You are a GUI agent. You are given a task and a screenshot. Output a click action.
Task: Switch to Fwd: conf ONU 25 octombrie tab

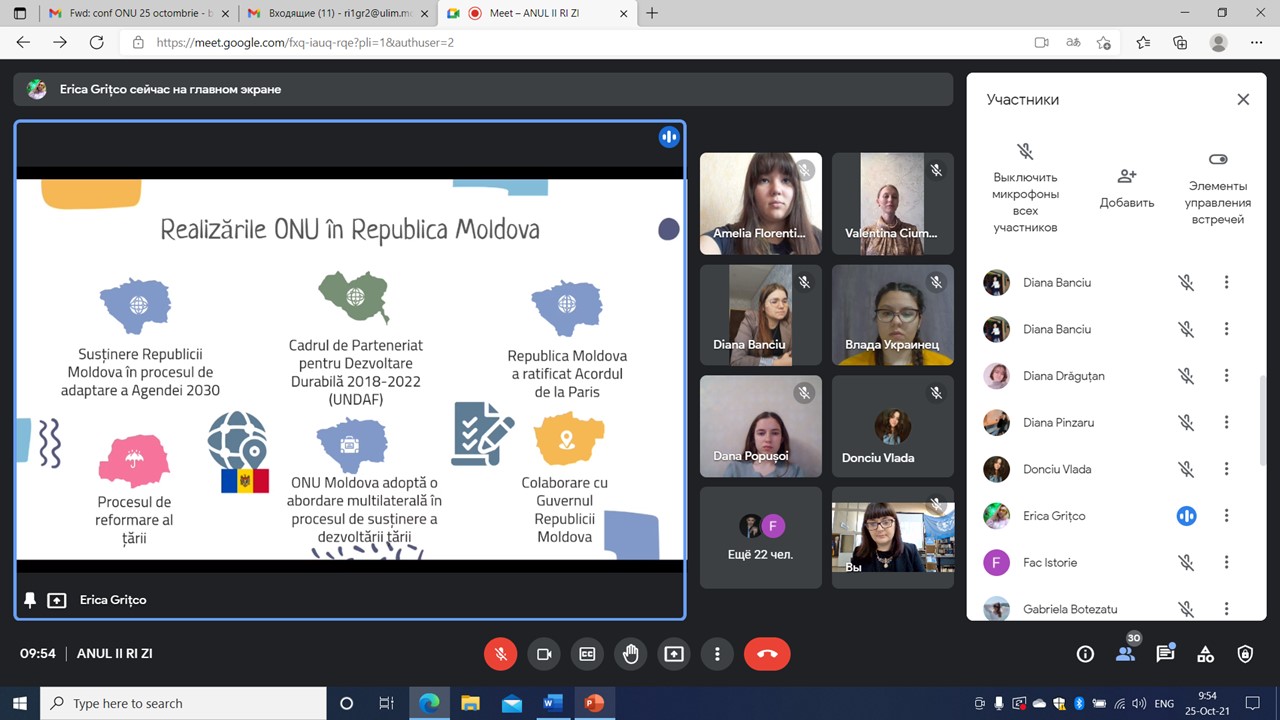[x=137, y=13]
